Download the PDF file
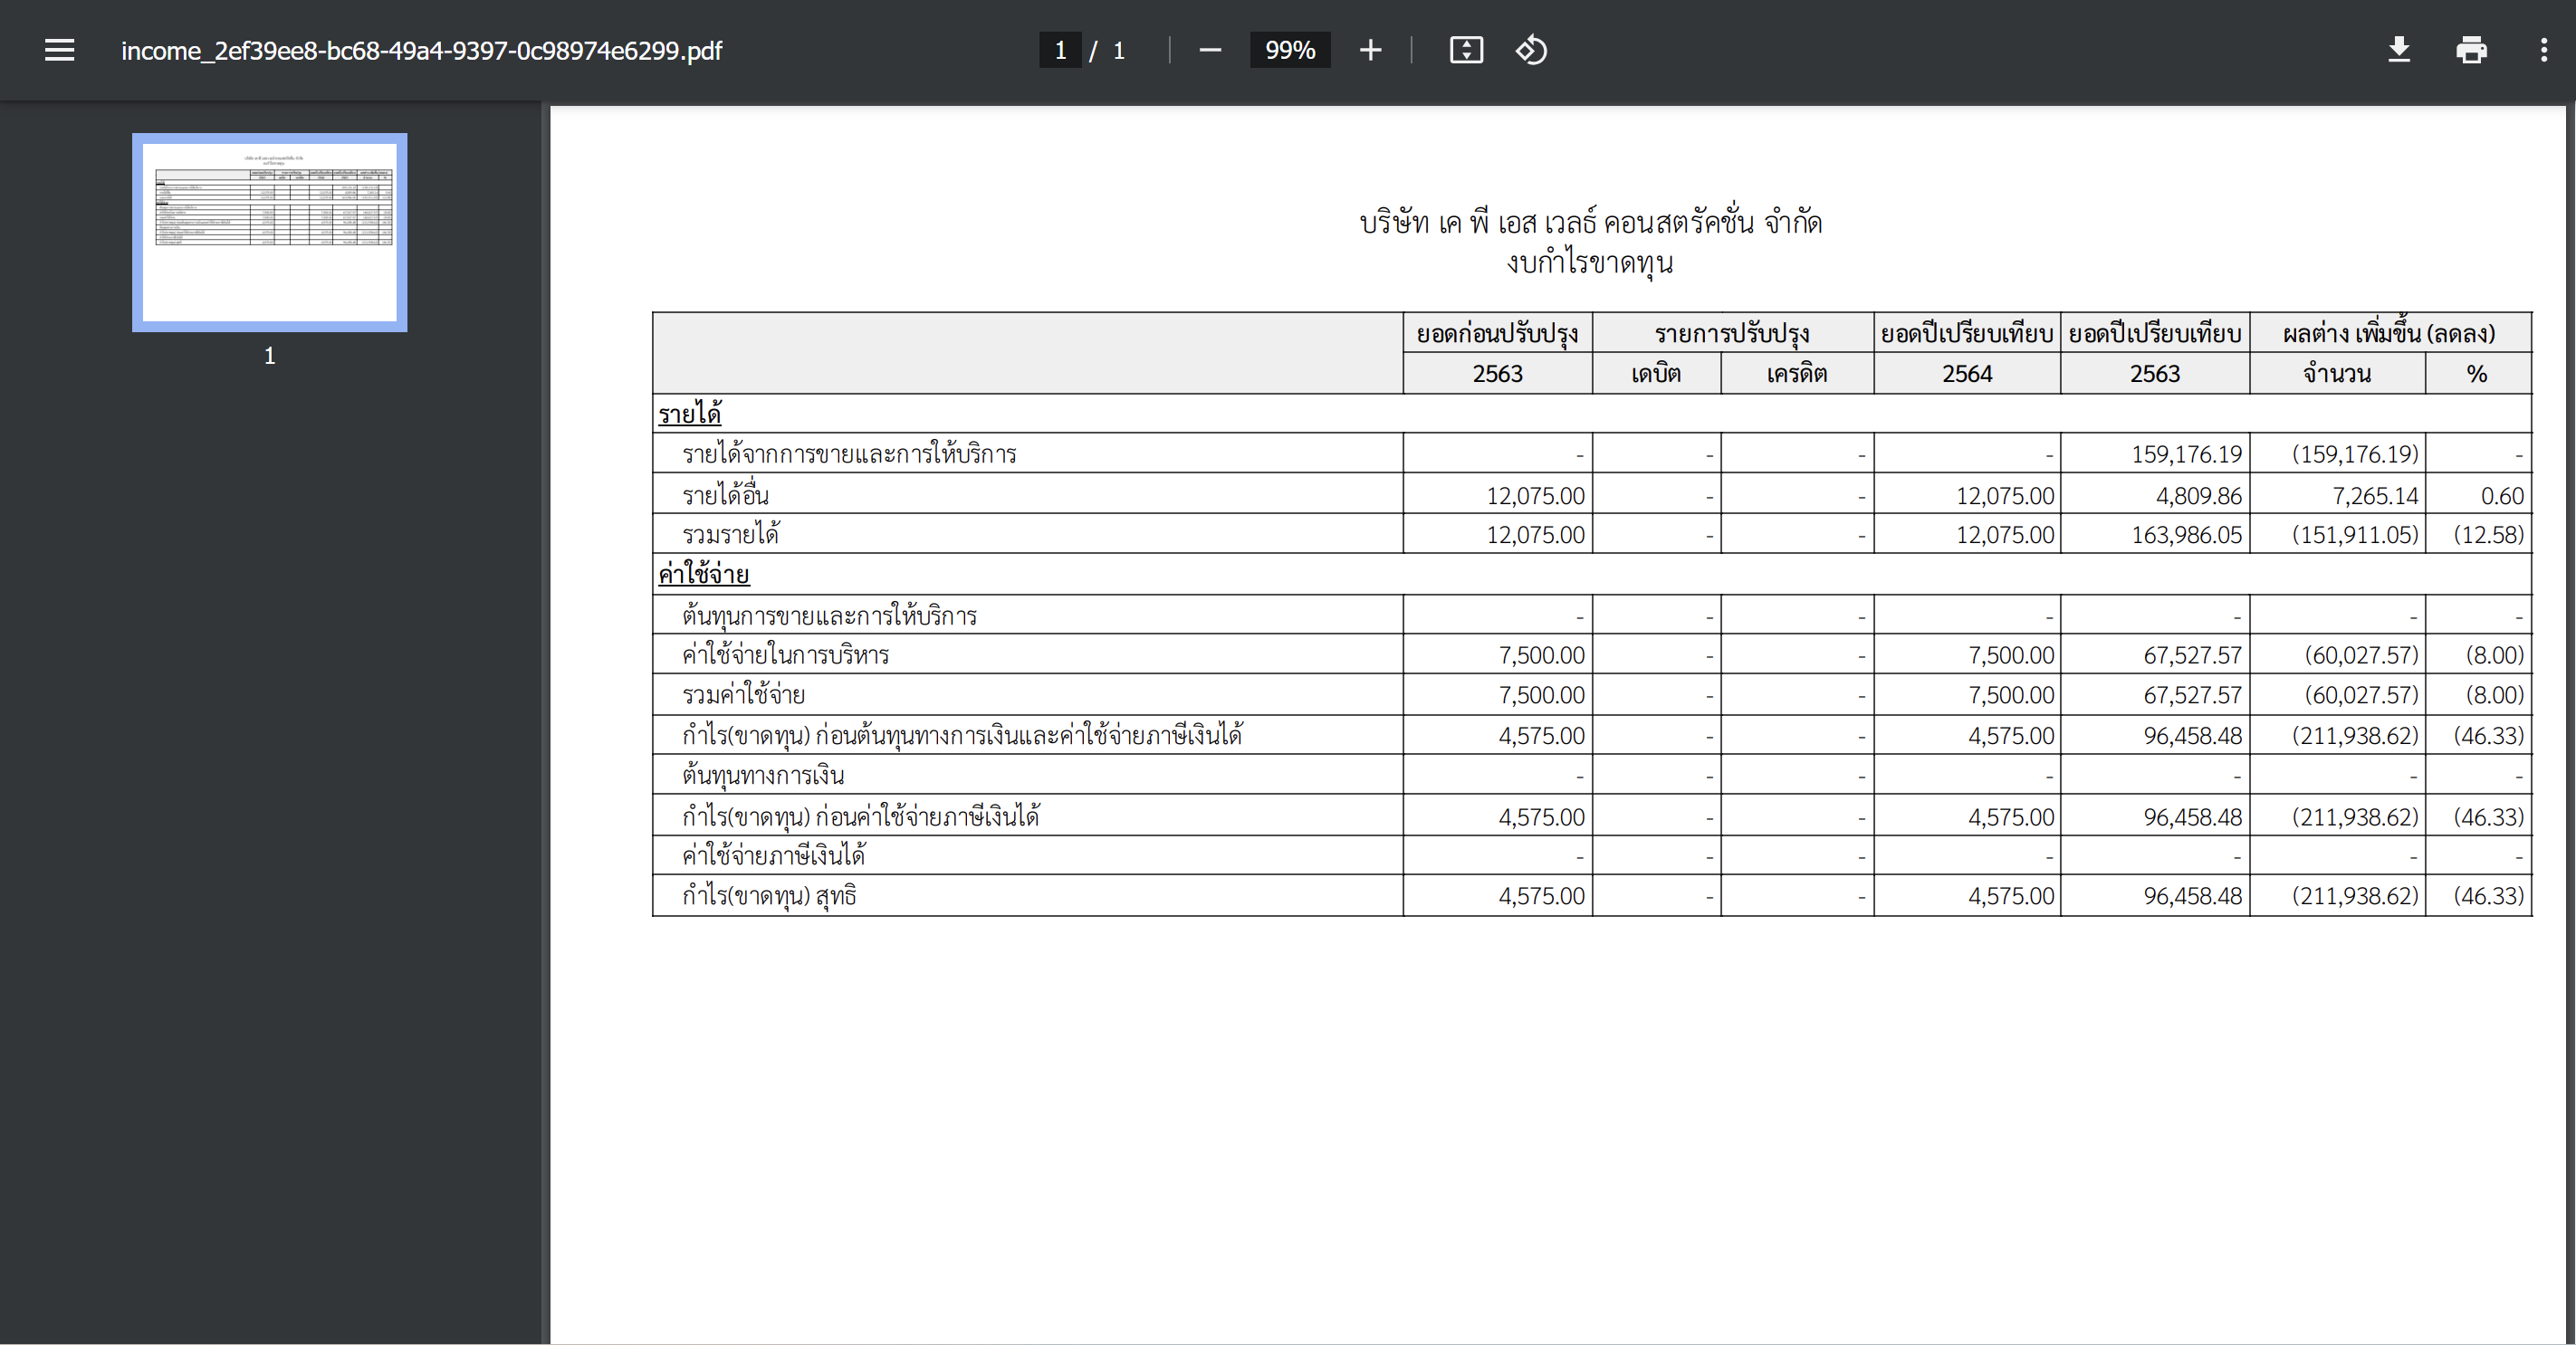This screenshot has width=2576, height=1345. [x=2399, y=50]
